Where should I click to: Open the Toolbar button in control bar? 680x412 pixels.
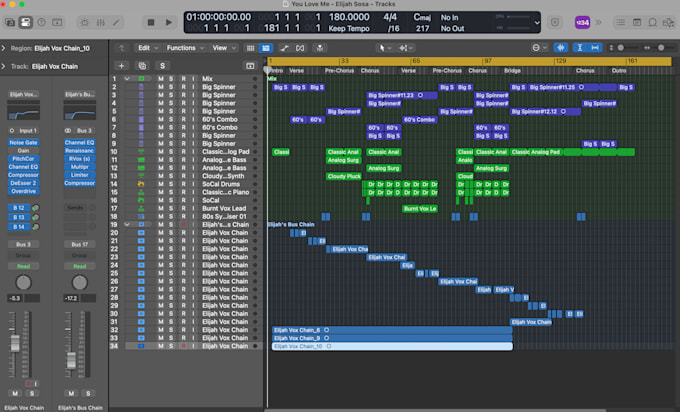[57, 22]
